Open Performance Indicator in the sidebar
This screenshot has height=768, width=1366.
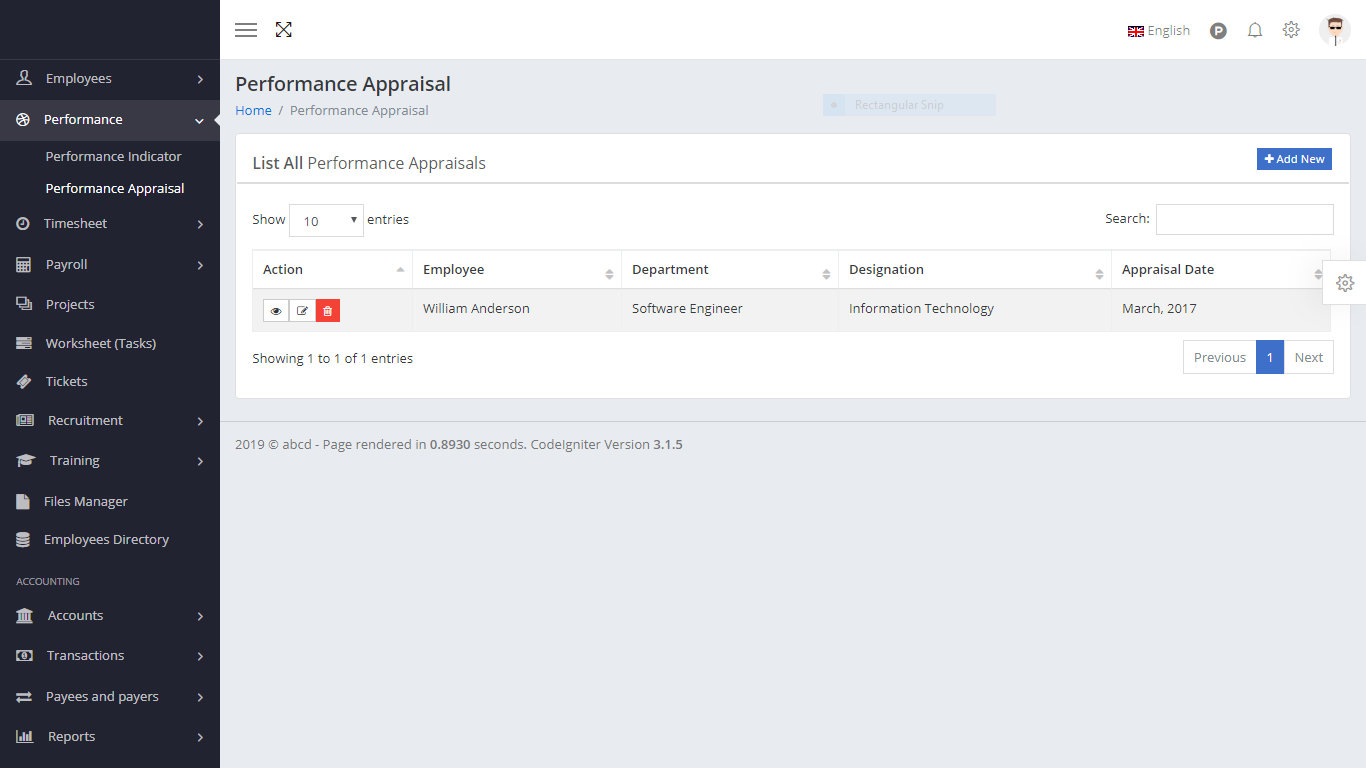(114, 157)
